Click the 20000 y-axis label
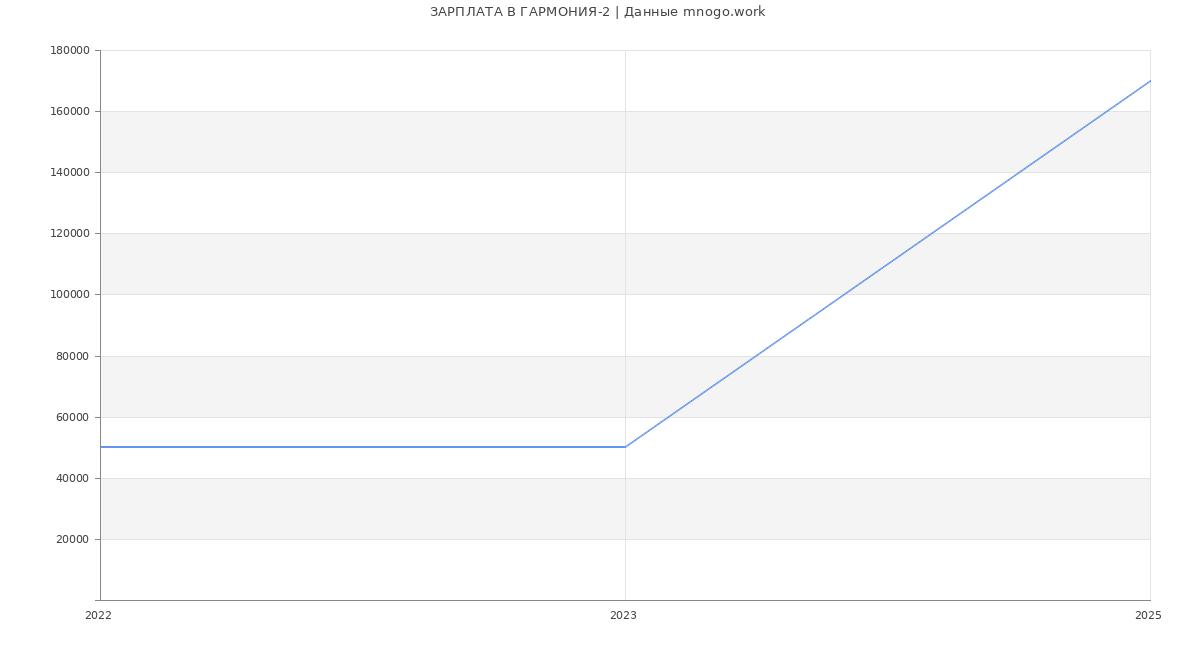The width and height of the screenshot is (1200, 650). click(73, 539)
